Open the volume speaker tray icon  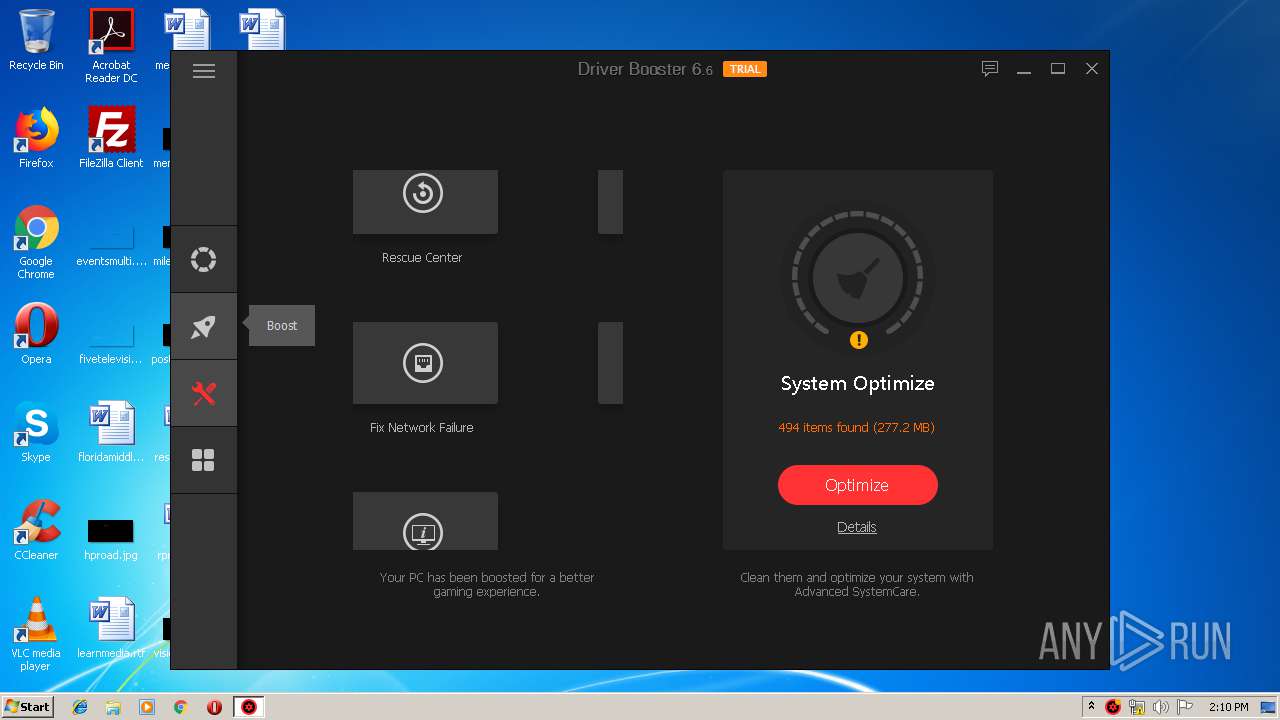[x=1161, y=707]
